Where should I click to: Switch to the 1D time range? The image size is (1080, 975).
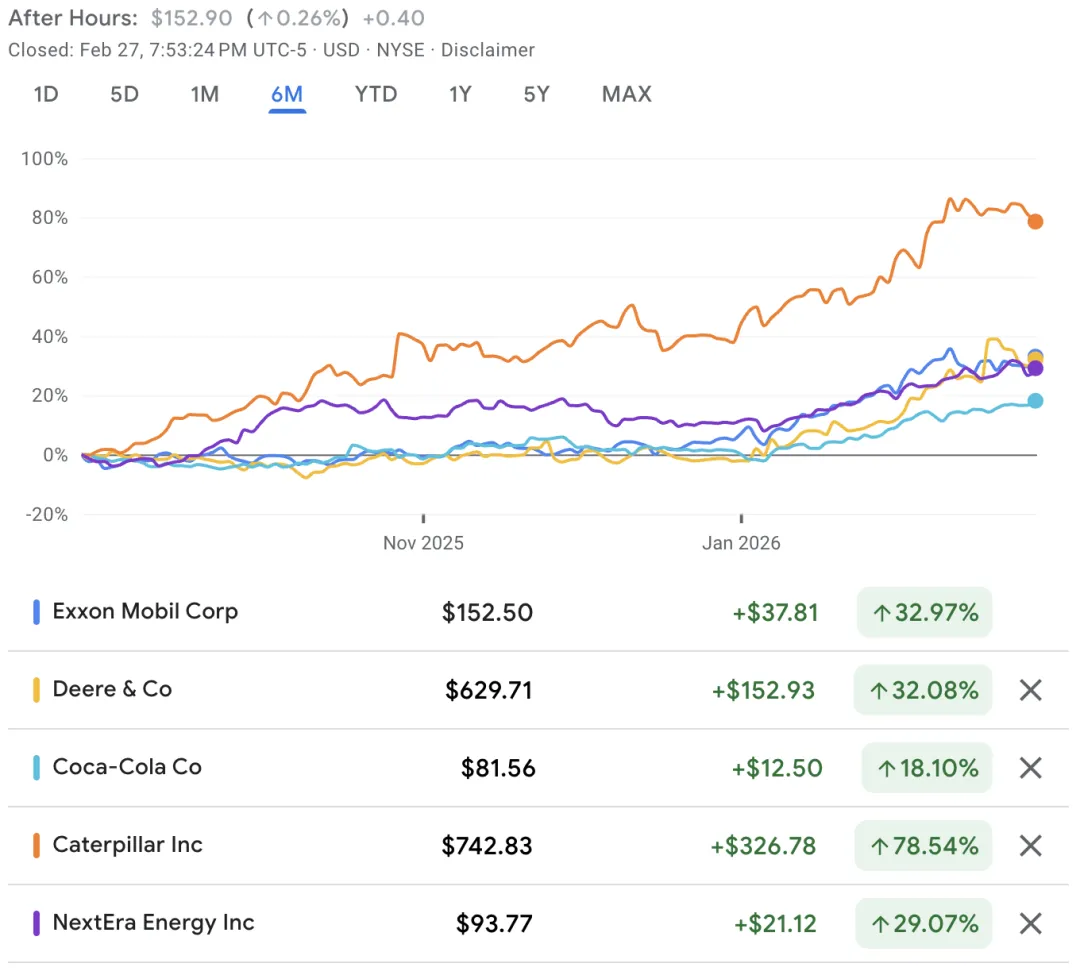click(x=46, y=95)
